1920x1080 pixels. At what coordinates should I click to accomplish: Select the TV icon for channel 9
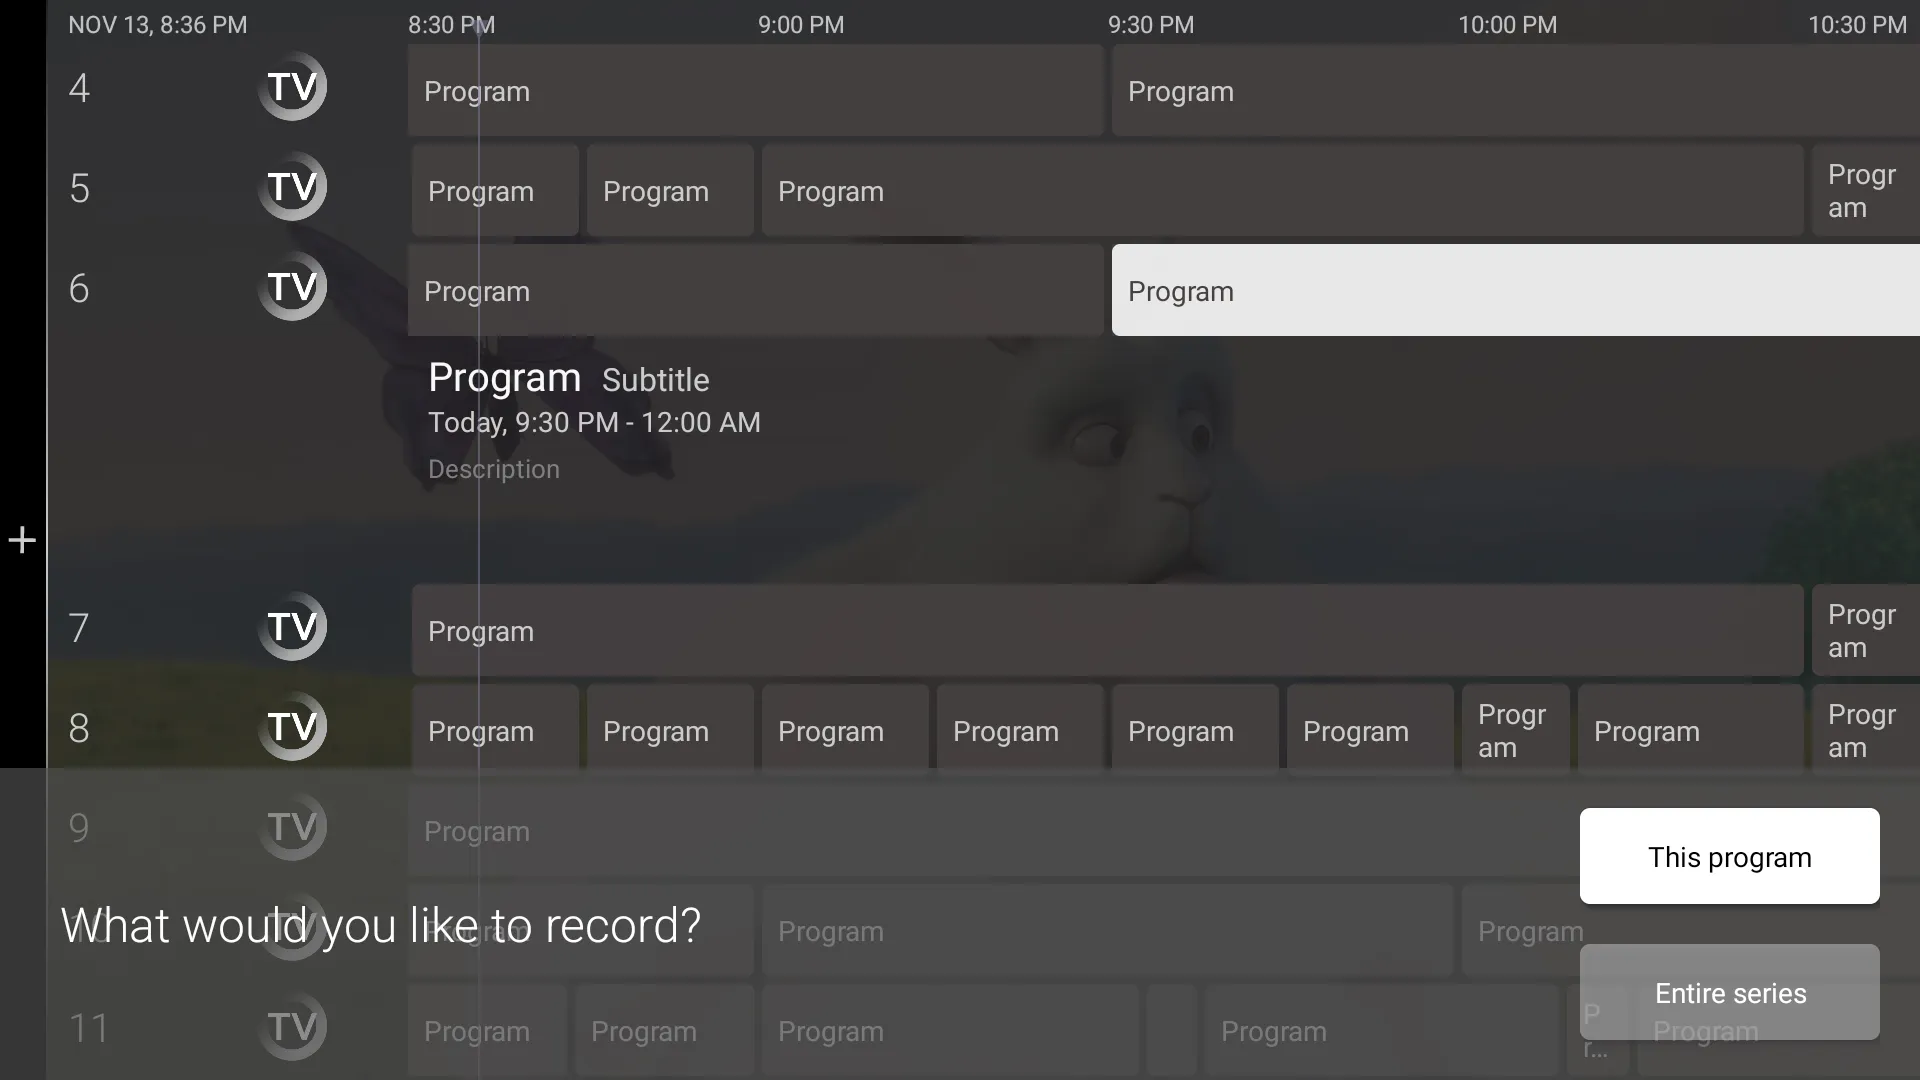[x=293, y=828]
